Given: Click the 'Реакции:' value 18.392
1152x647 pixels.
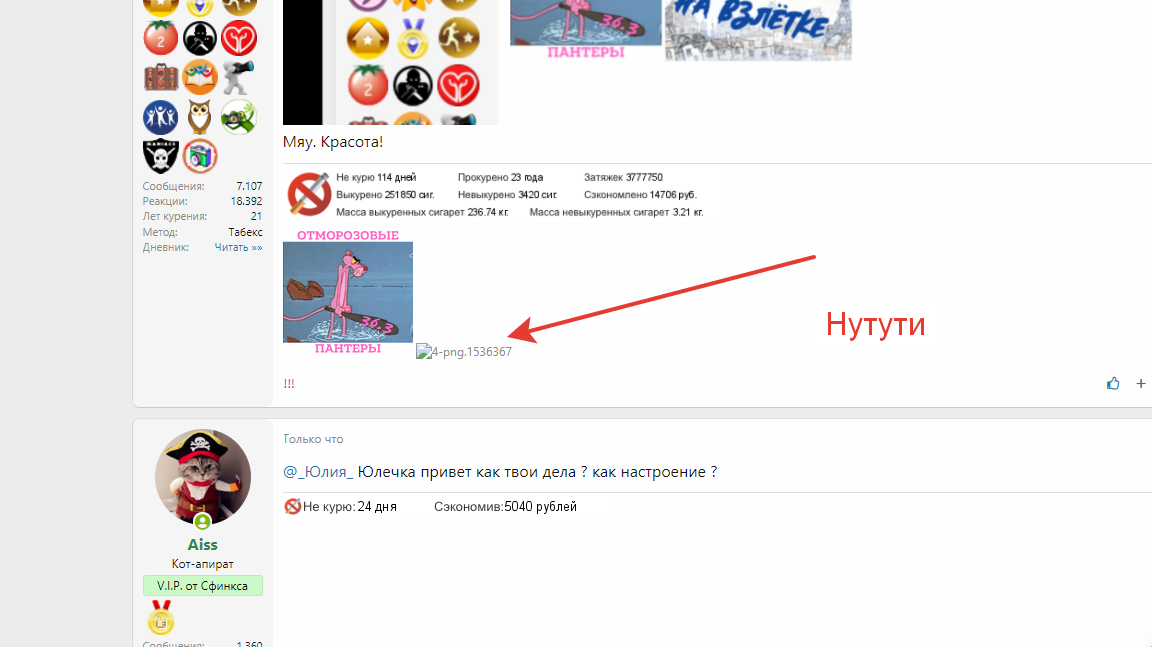Looking at the screenshot, I should pos(246,201).
